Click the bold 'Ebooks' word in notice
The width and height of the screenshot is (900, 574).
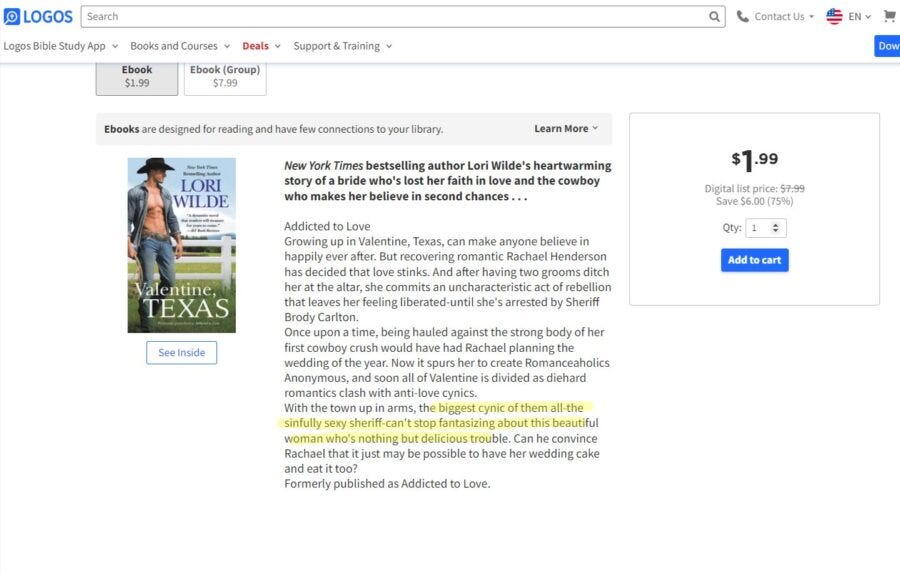[121, 129]
